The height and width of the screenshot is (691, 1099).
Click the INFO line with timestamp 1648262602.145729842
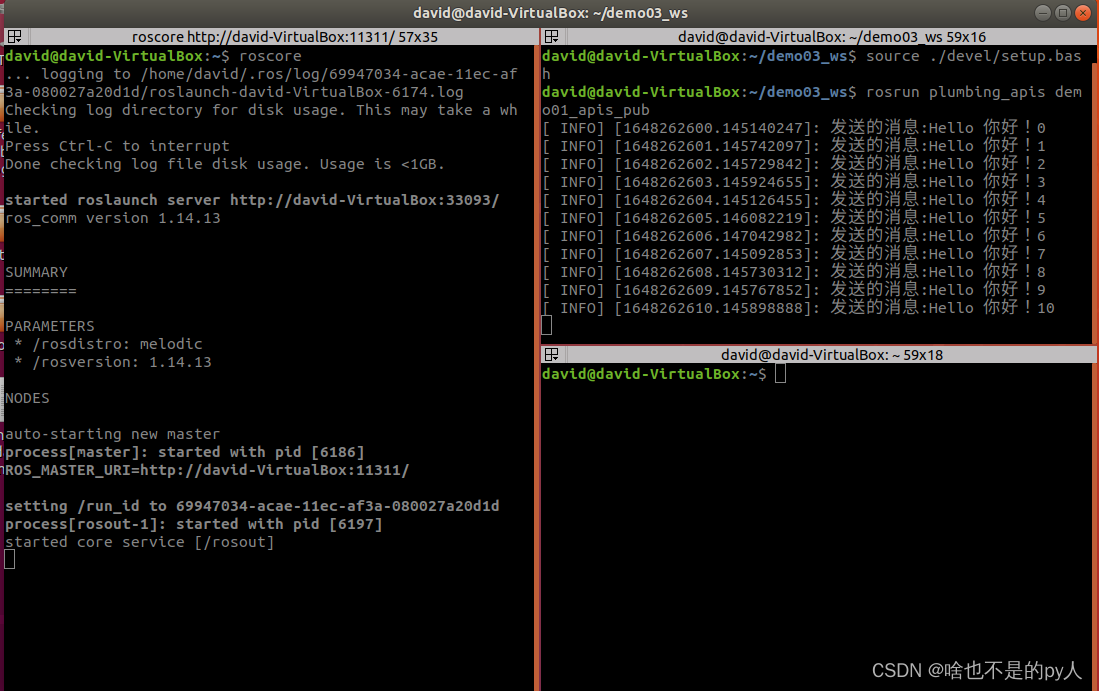click(x=794, y=164)
